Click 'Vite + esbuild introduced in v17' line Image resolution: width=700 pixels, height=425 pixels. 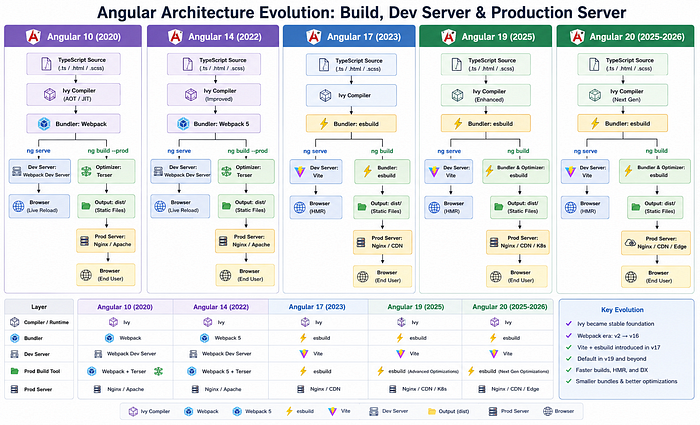point(618,347)
